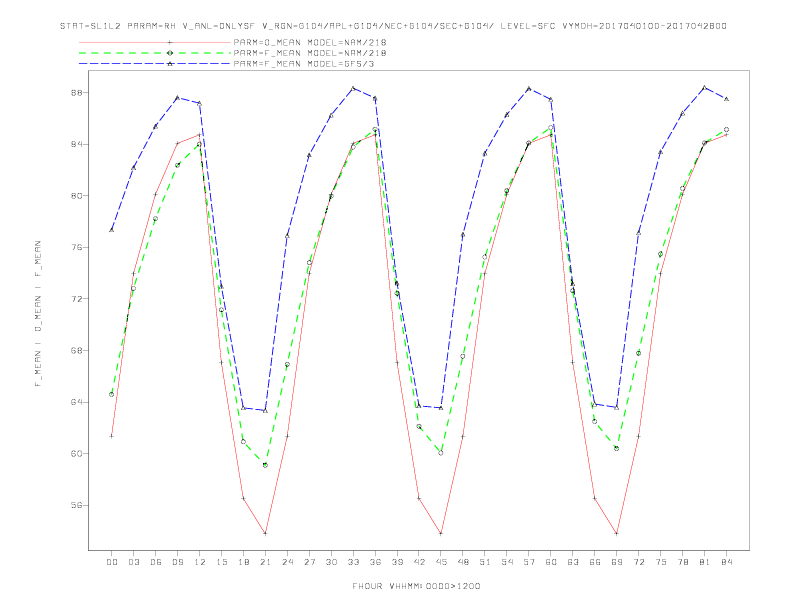Image resolution: width=792 pixels, height=612 pixels.
Task: Click the x-axis tick label 30
Action: [x=331, y=562]
